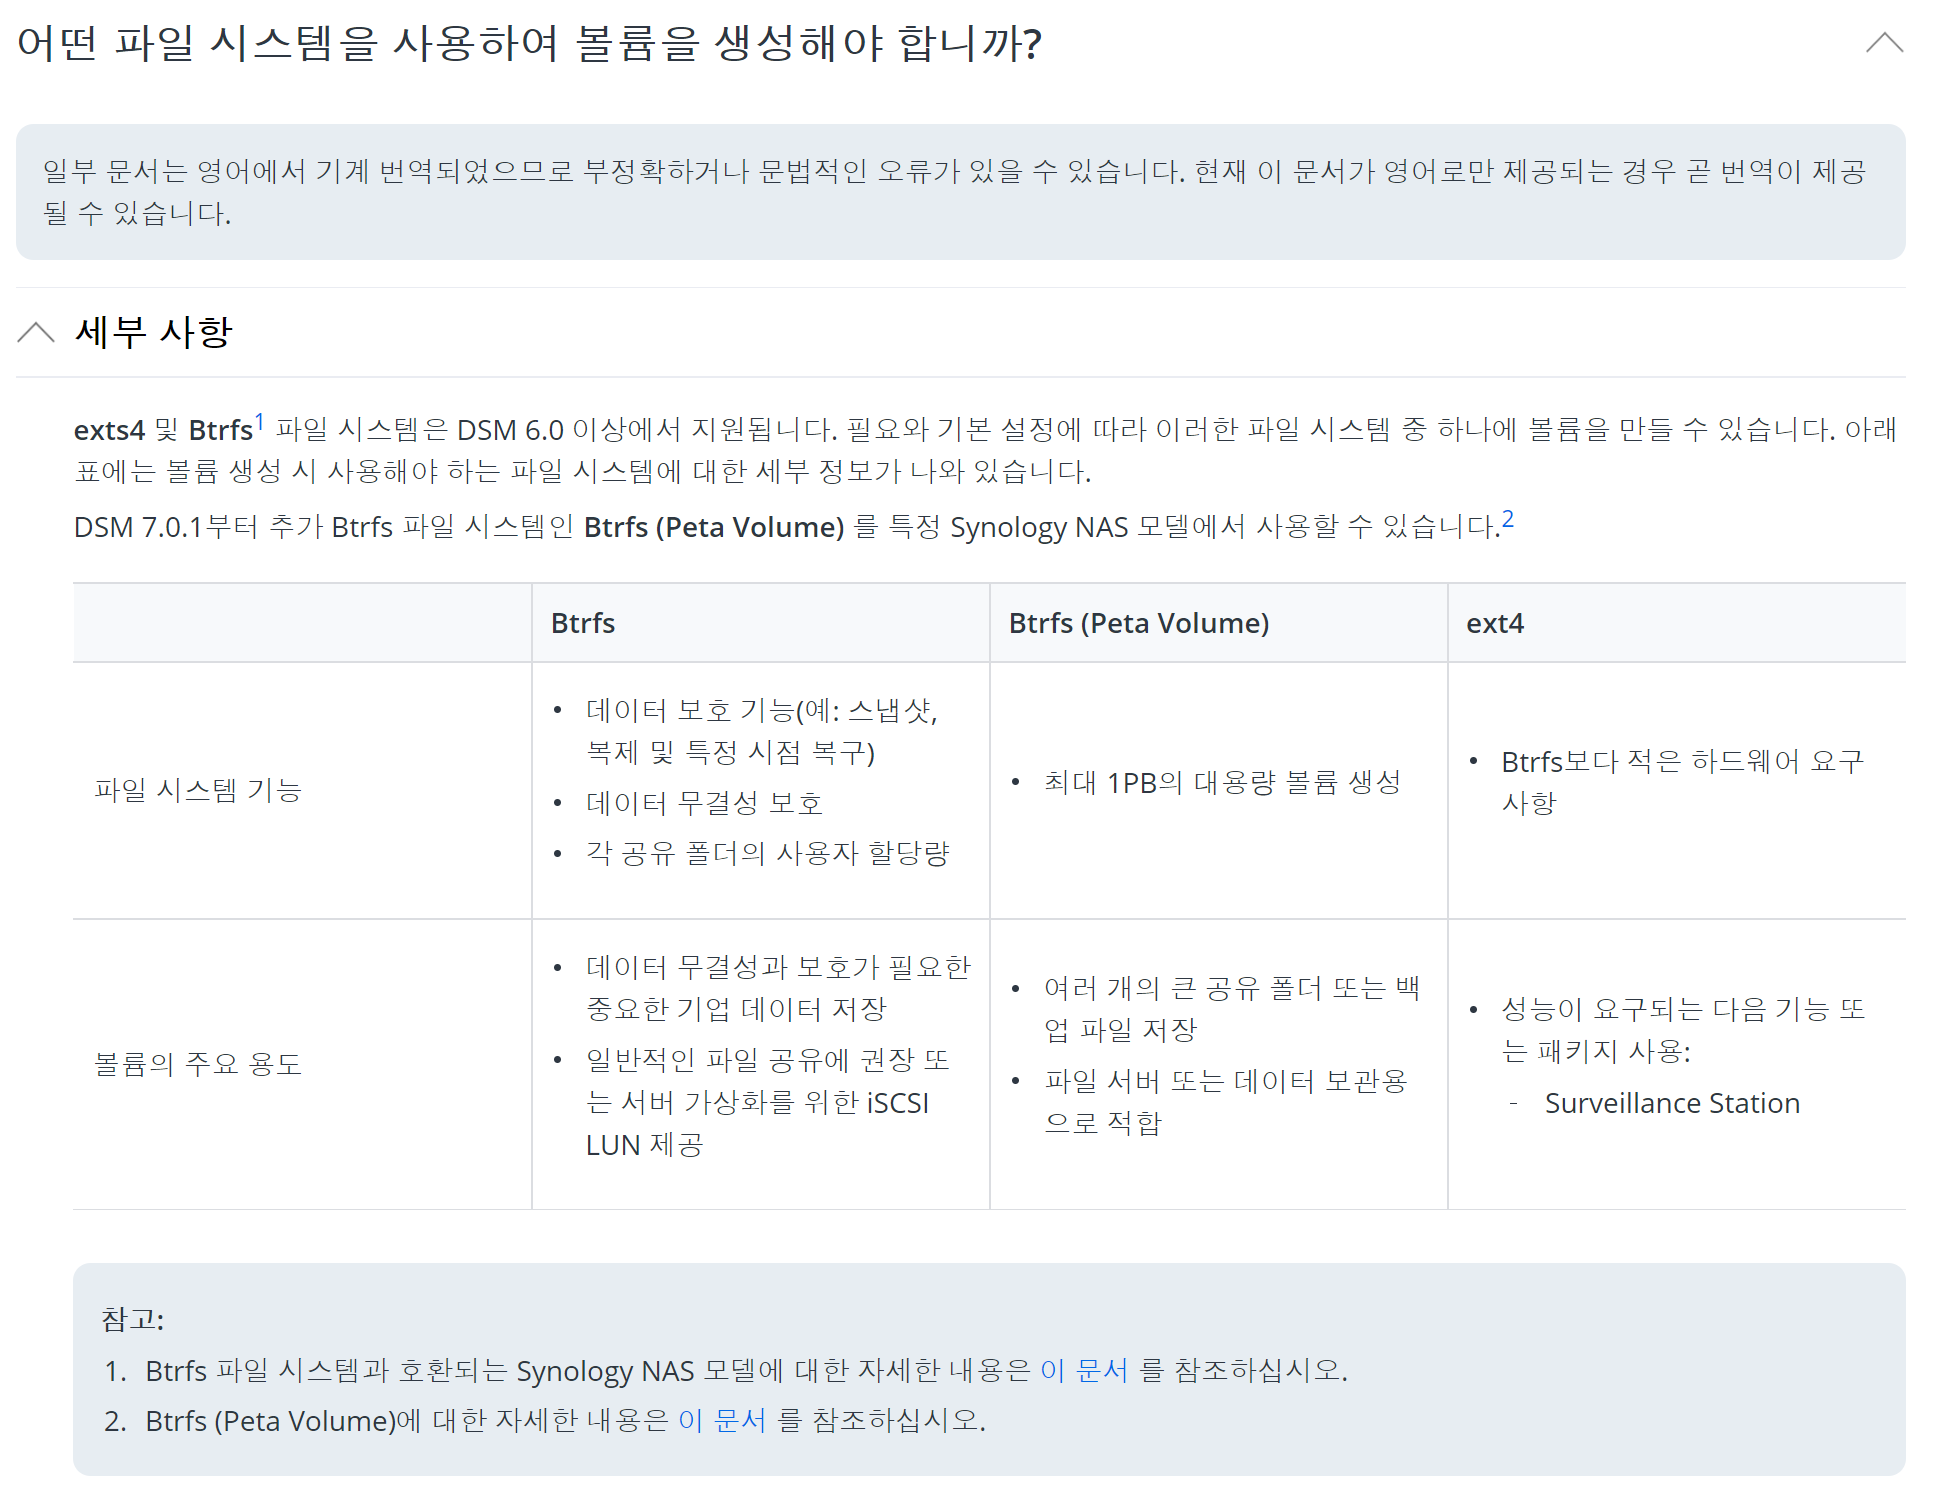Click the bold exts4 text
The width and height of the screenshot is (1952, 1486).
click(109, 430)
